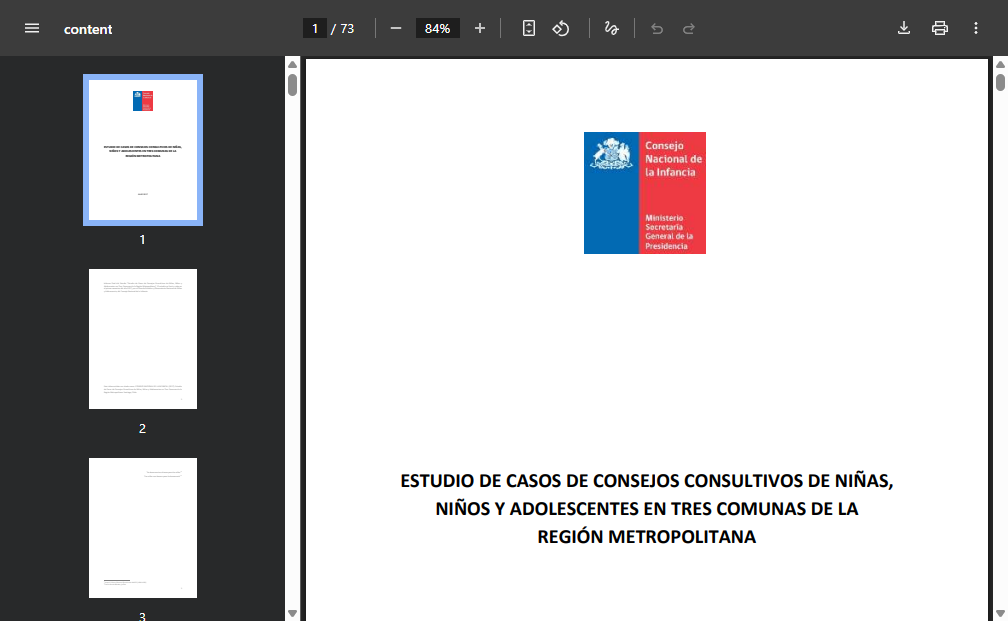Open the more actions three-dot menu

pyautogui.click(x=976, y=28)
